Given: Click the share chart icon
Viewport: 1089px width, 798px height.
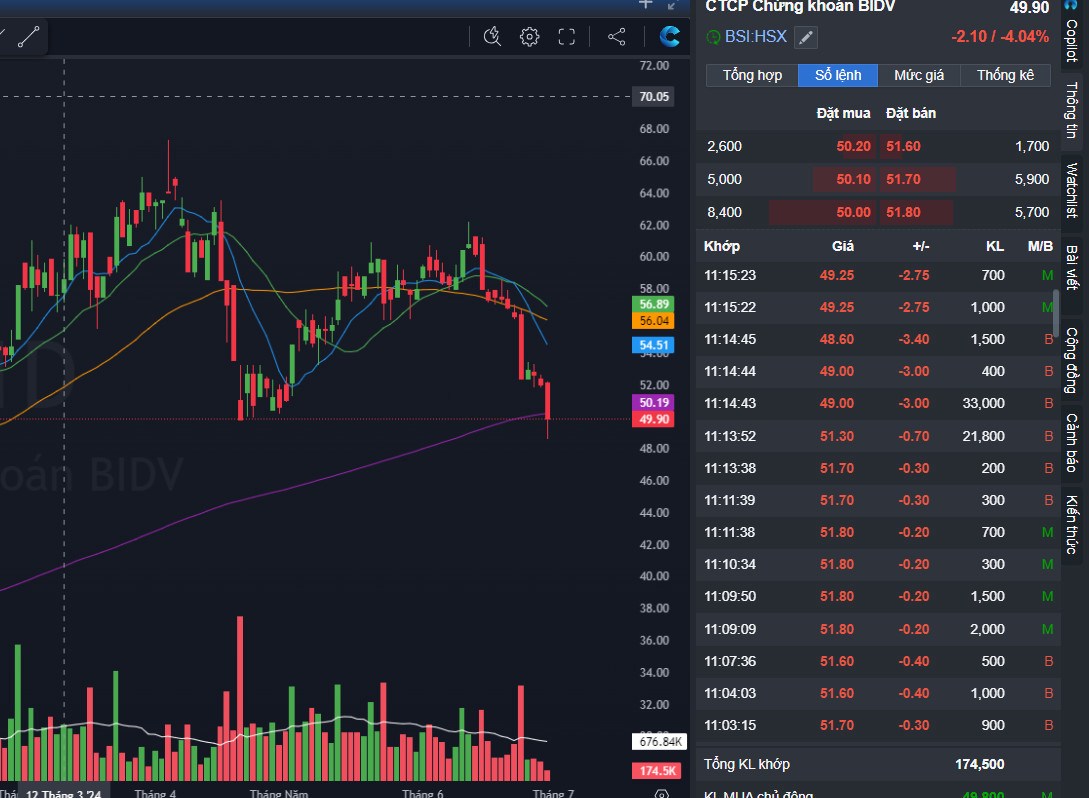Looking at the screenshot, I should point(617,37).
